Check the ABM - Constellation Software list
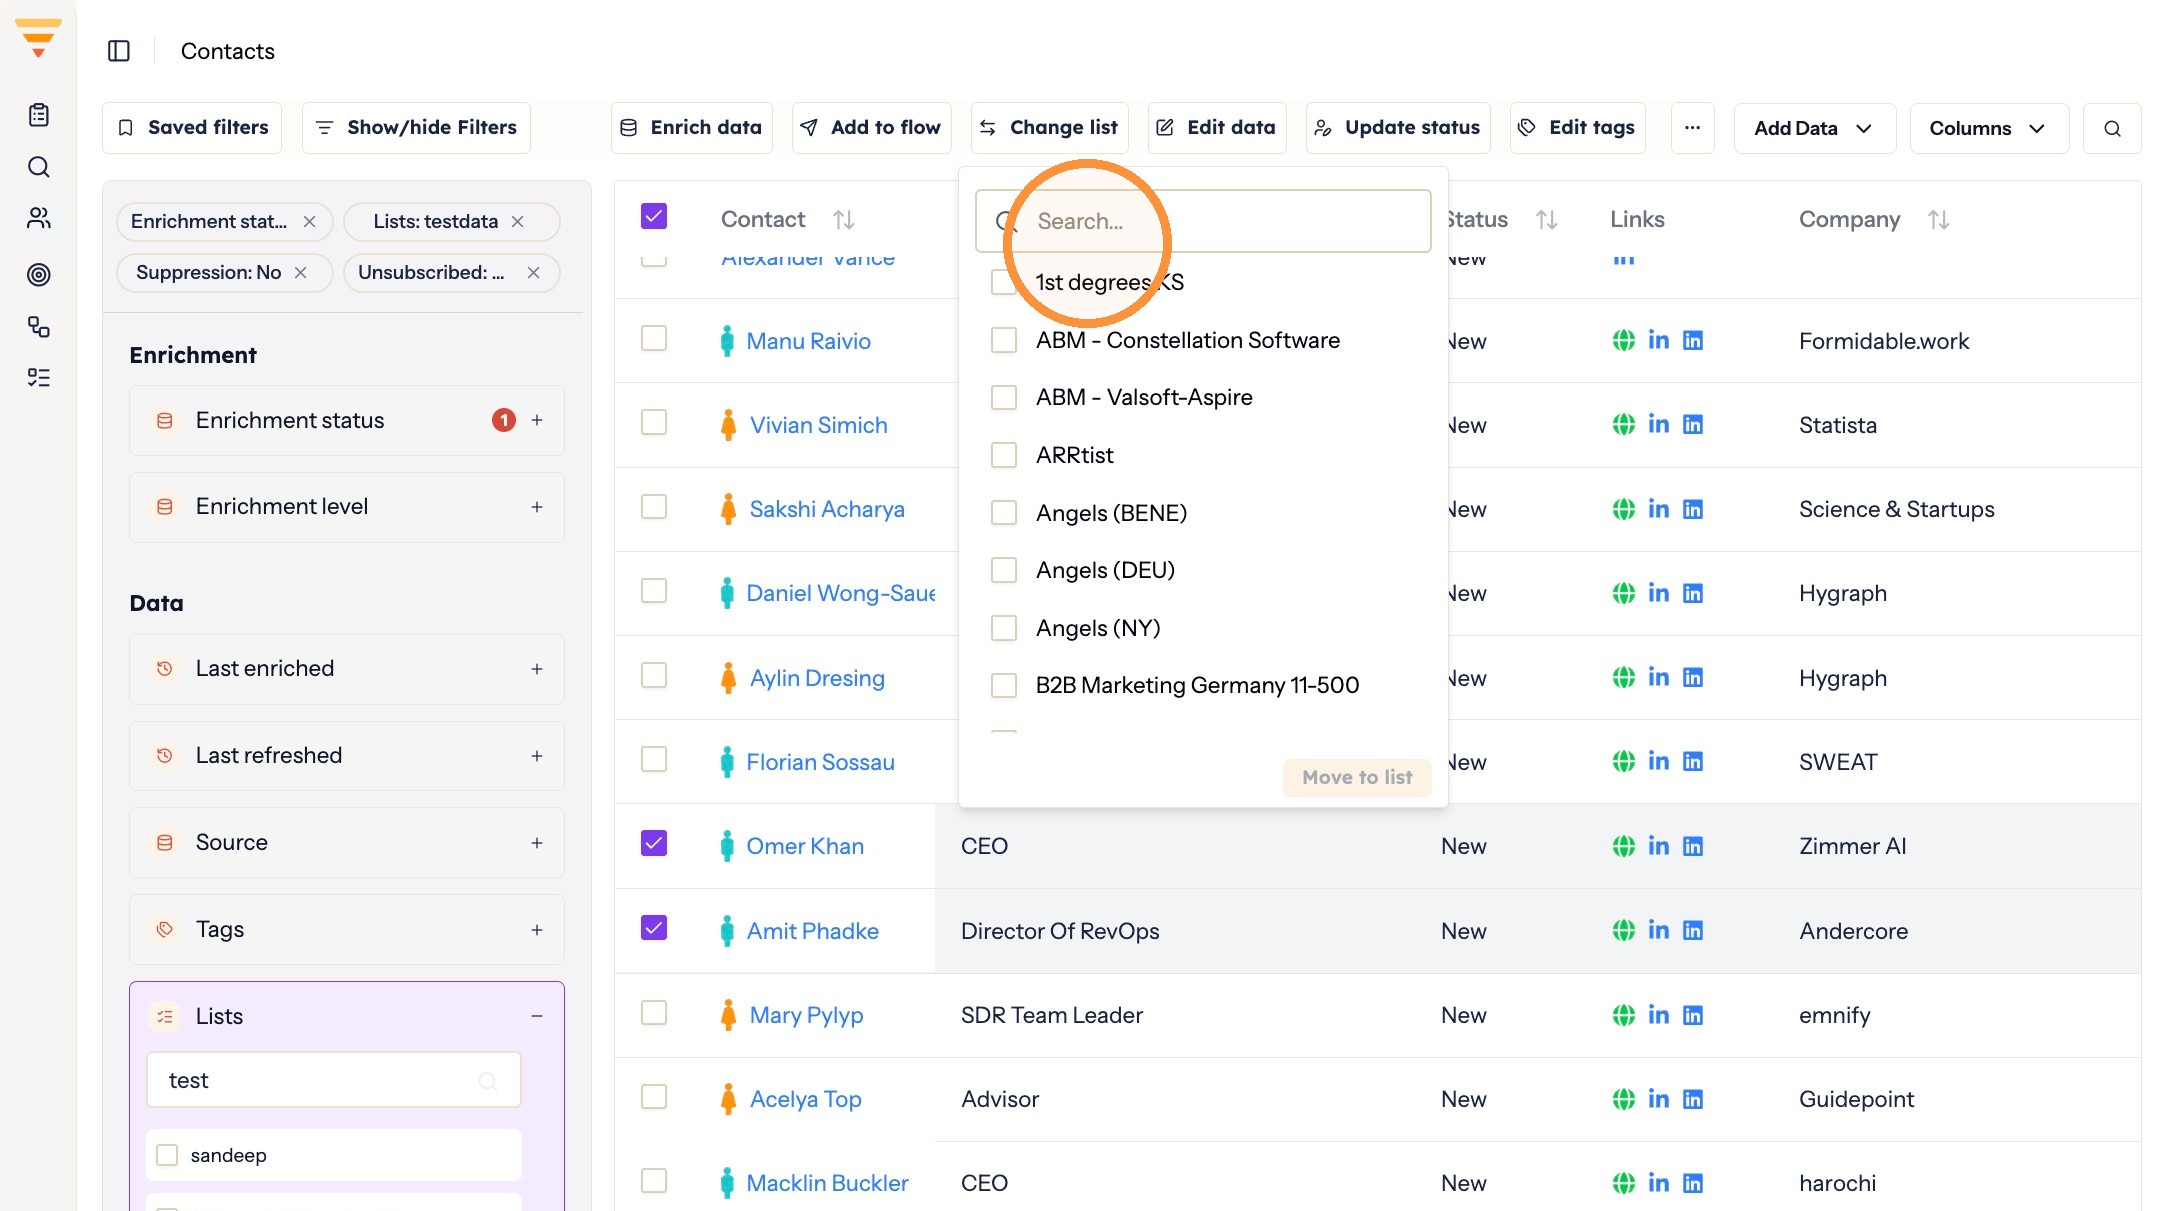 (1004, 340)
